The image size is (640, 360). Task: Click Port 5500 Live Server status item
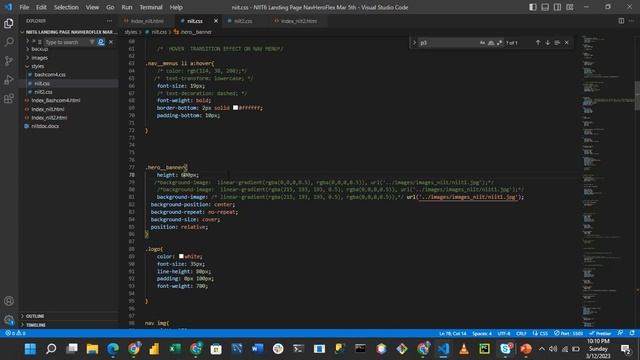pos(569,333)
